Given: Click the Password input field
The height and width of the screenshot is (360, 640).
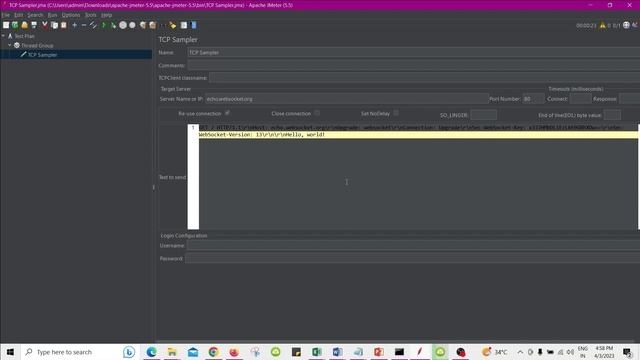Looking at the screenshot, I should pyautogui.click(x=412, y=258).
